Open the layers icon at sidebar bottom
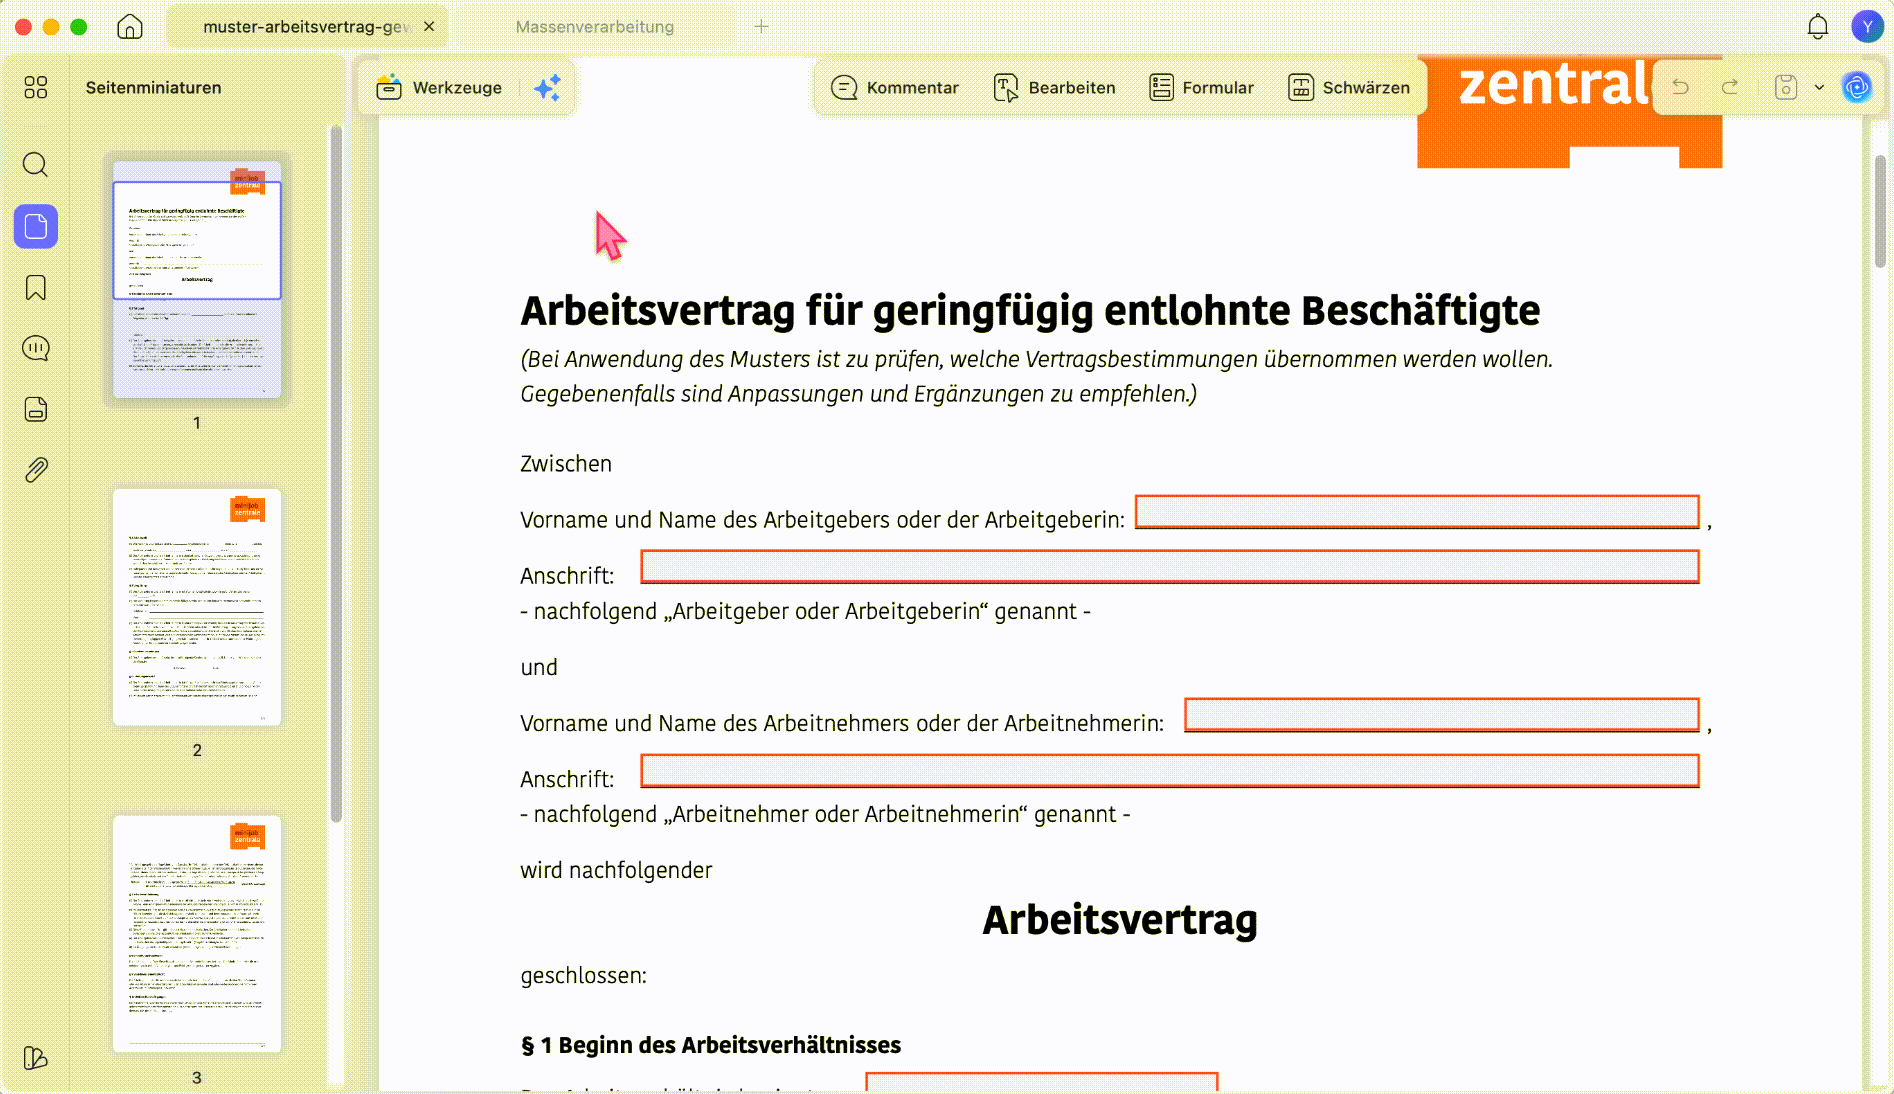 coord(36,1058)
